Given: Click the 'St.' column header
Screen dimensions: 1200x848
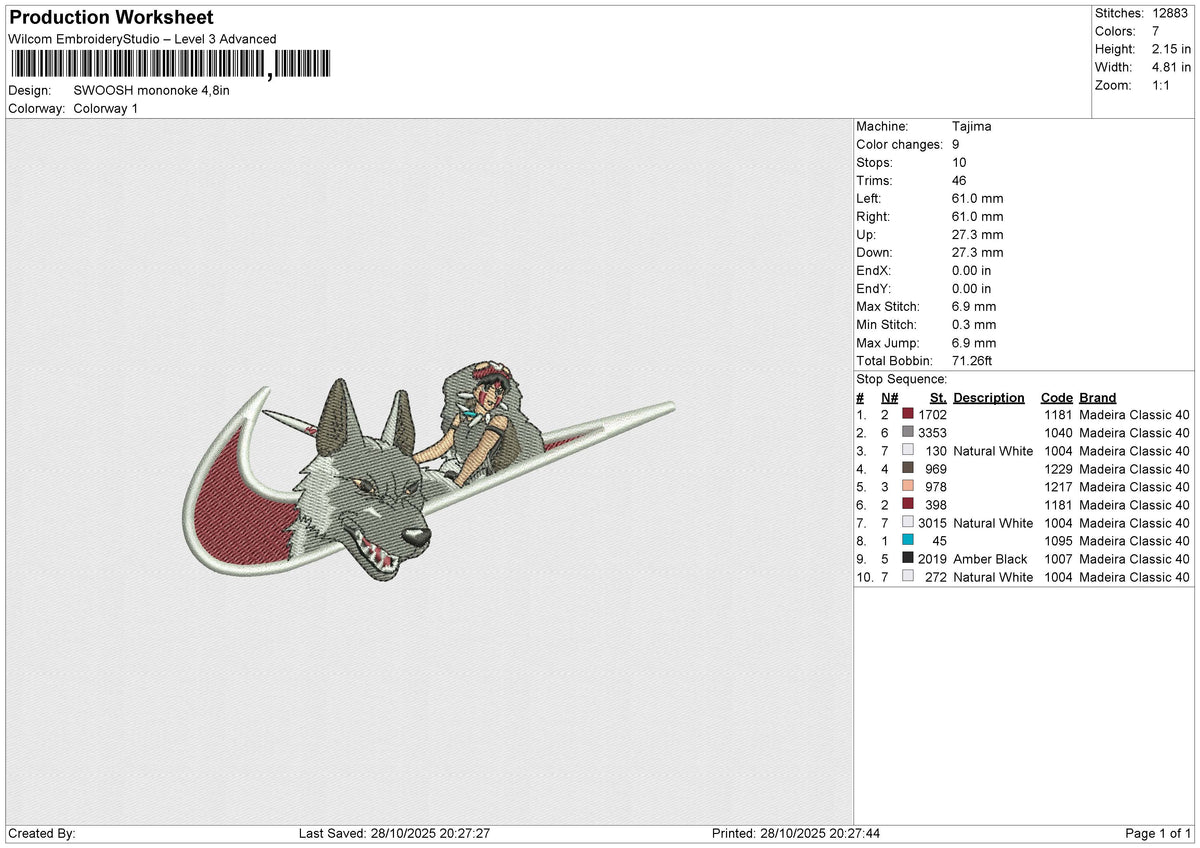Looking at the screenshot, I should coord(938,397).
